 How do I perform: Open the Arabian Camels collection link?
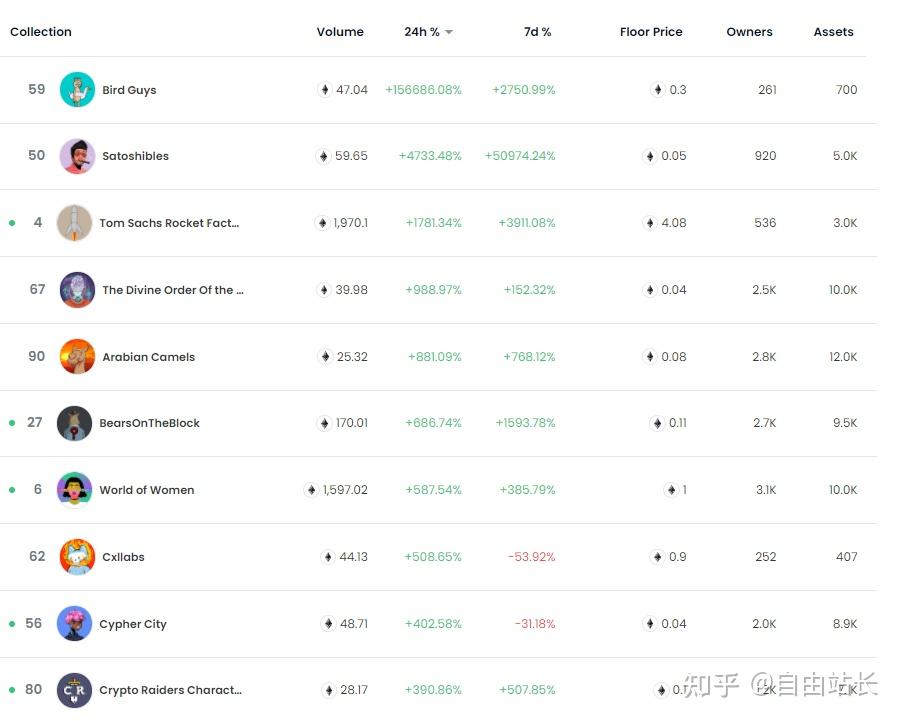click(x=148, y=357)
